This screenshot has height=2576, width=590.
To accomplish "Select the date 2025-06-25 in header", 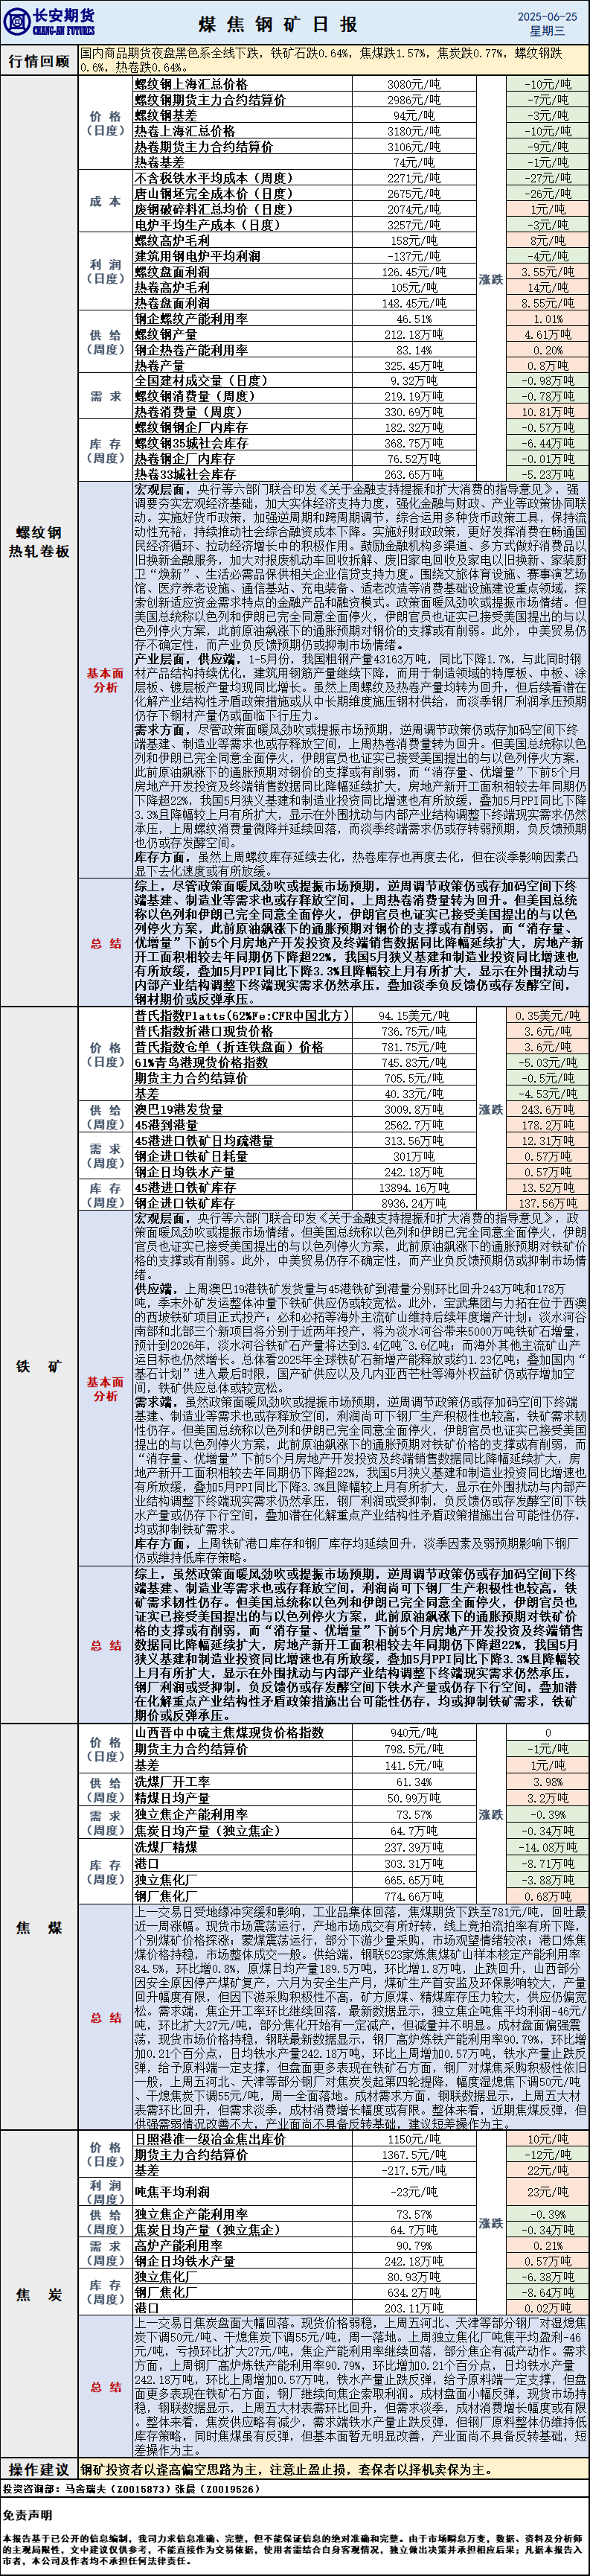I will click(x=547, y=16).
